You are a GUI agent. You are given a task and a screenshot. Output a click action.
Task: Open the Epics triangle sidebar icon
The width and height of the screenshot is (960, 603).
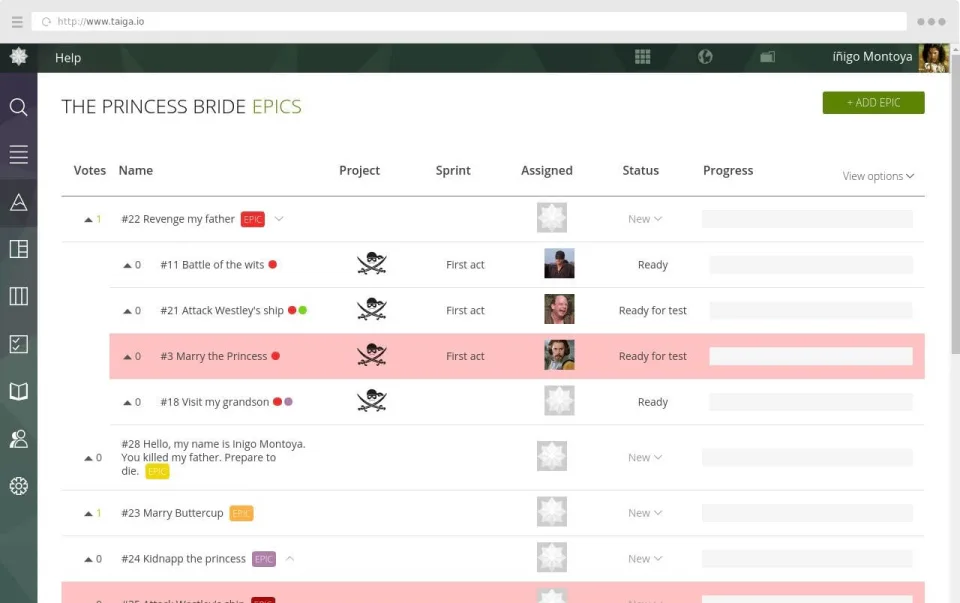18,202
